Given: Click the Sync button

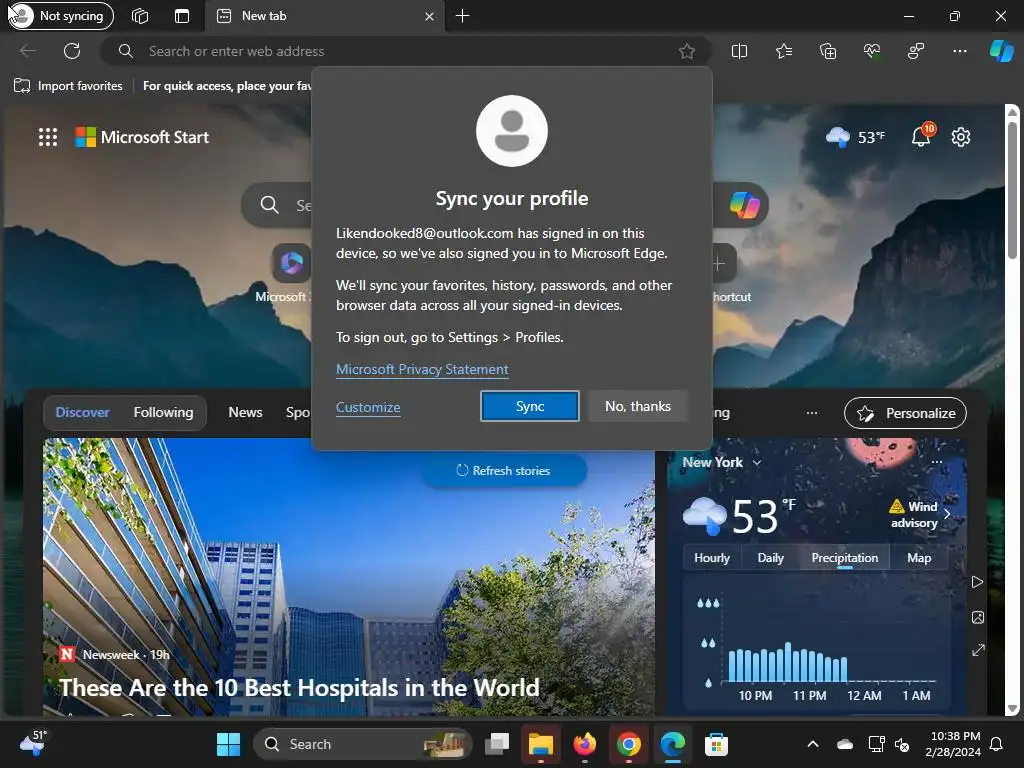Looking at the screenshot, I should 530,406.
